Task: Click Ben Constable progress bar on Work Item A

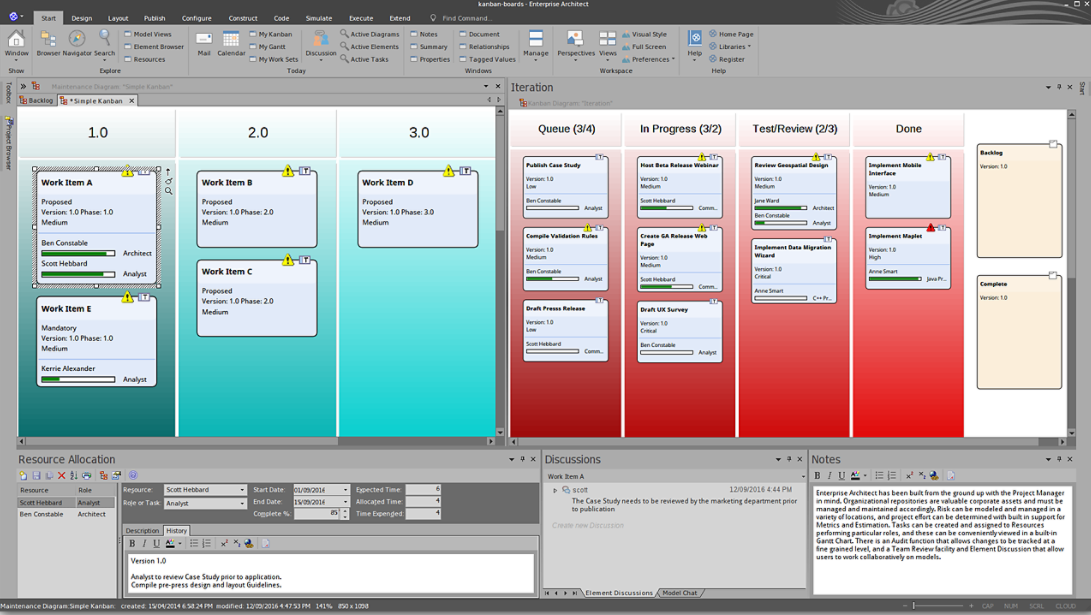Action: [78, 253]
